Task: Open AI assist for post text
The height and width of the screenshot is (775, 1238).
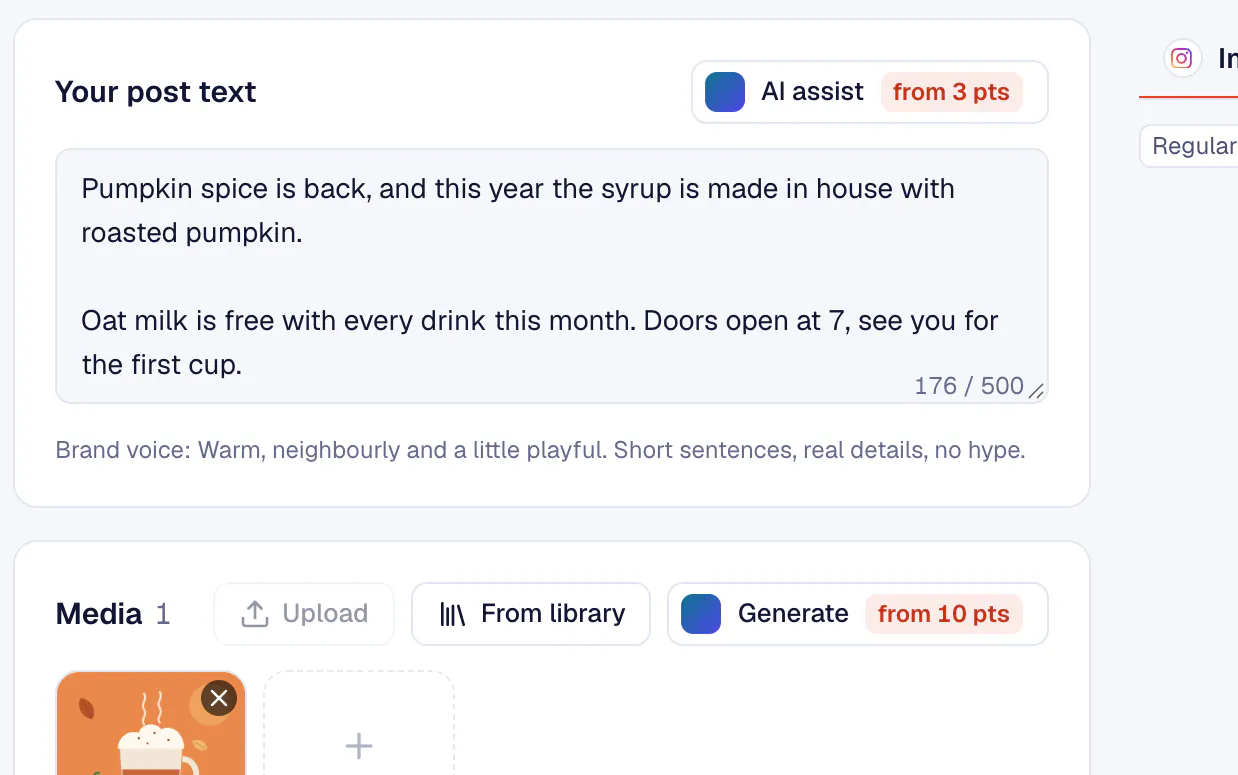Action: [x=869, y=92]
